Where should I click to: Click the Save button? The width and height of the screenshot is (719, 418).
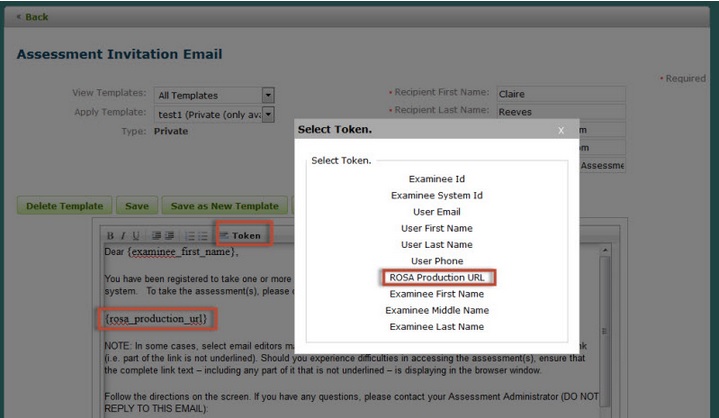pos(137,206)
